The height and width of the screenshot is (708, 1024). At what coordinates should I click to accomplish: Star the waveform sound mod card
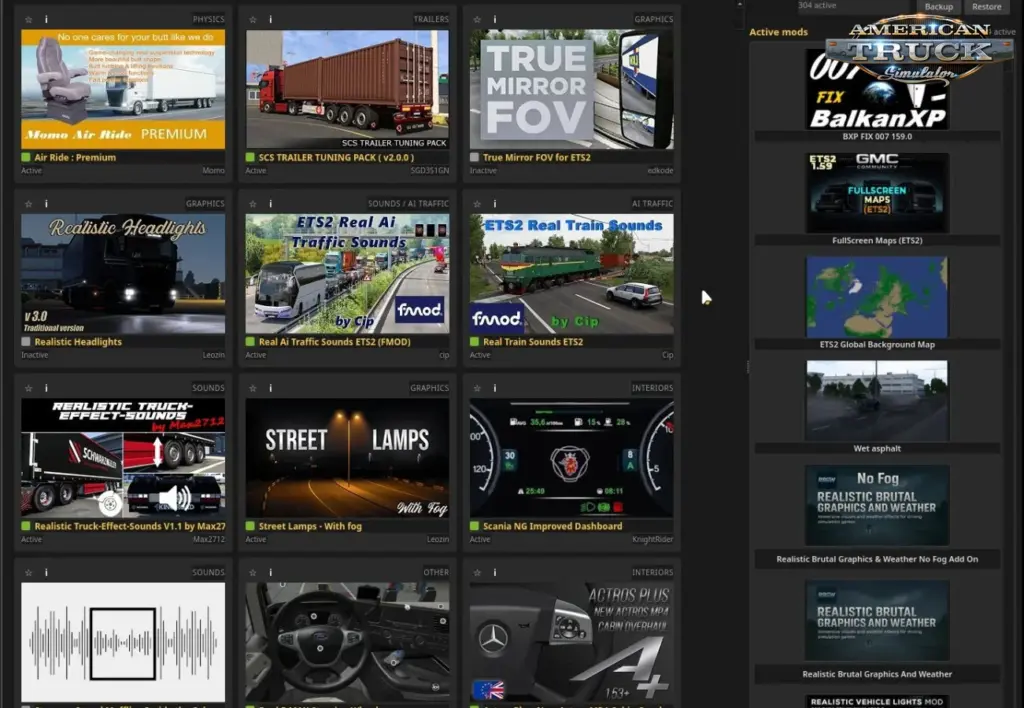pos(29,572)
